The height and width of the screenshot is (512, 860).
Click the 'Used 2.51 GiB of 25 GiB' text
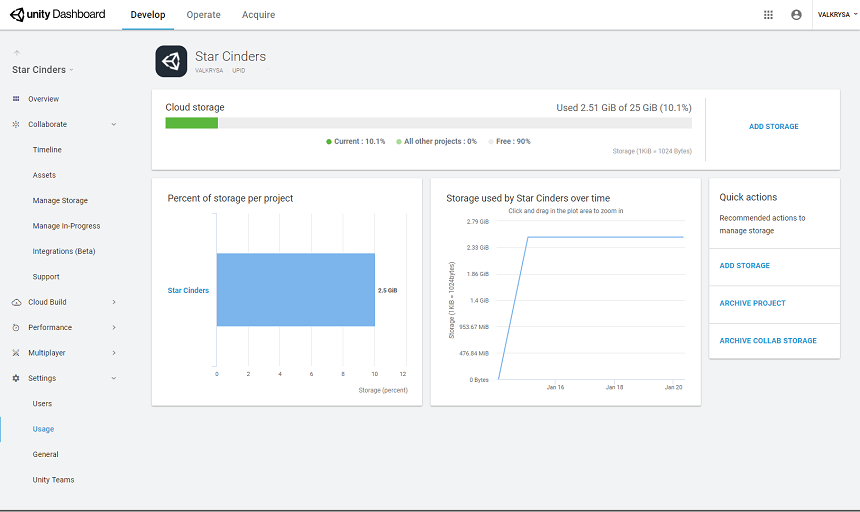[624, 107]
